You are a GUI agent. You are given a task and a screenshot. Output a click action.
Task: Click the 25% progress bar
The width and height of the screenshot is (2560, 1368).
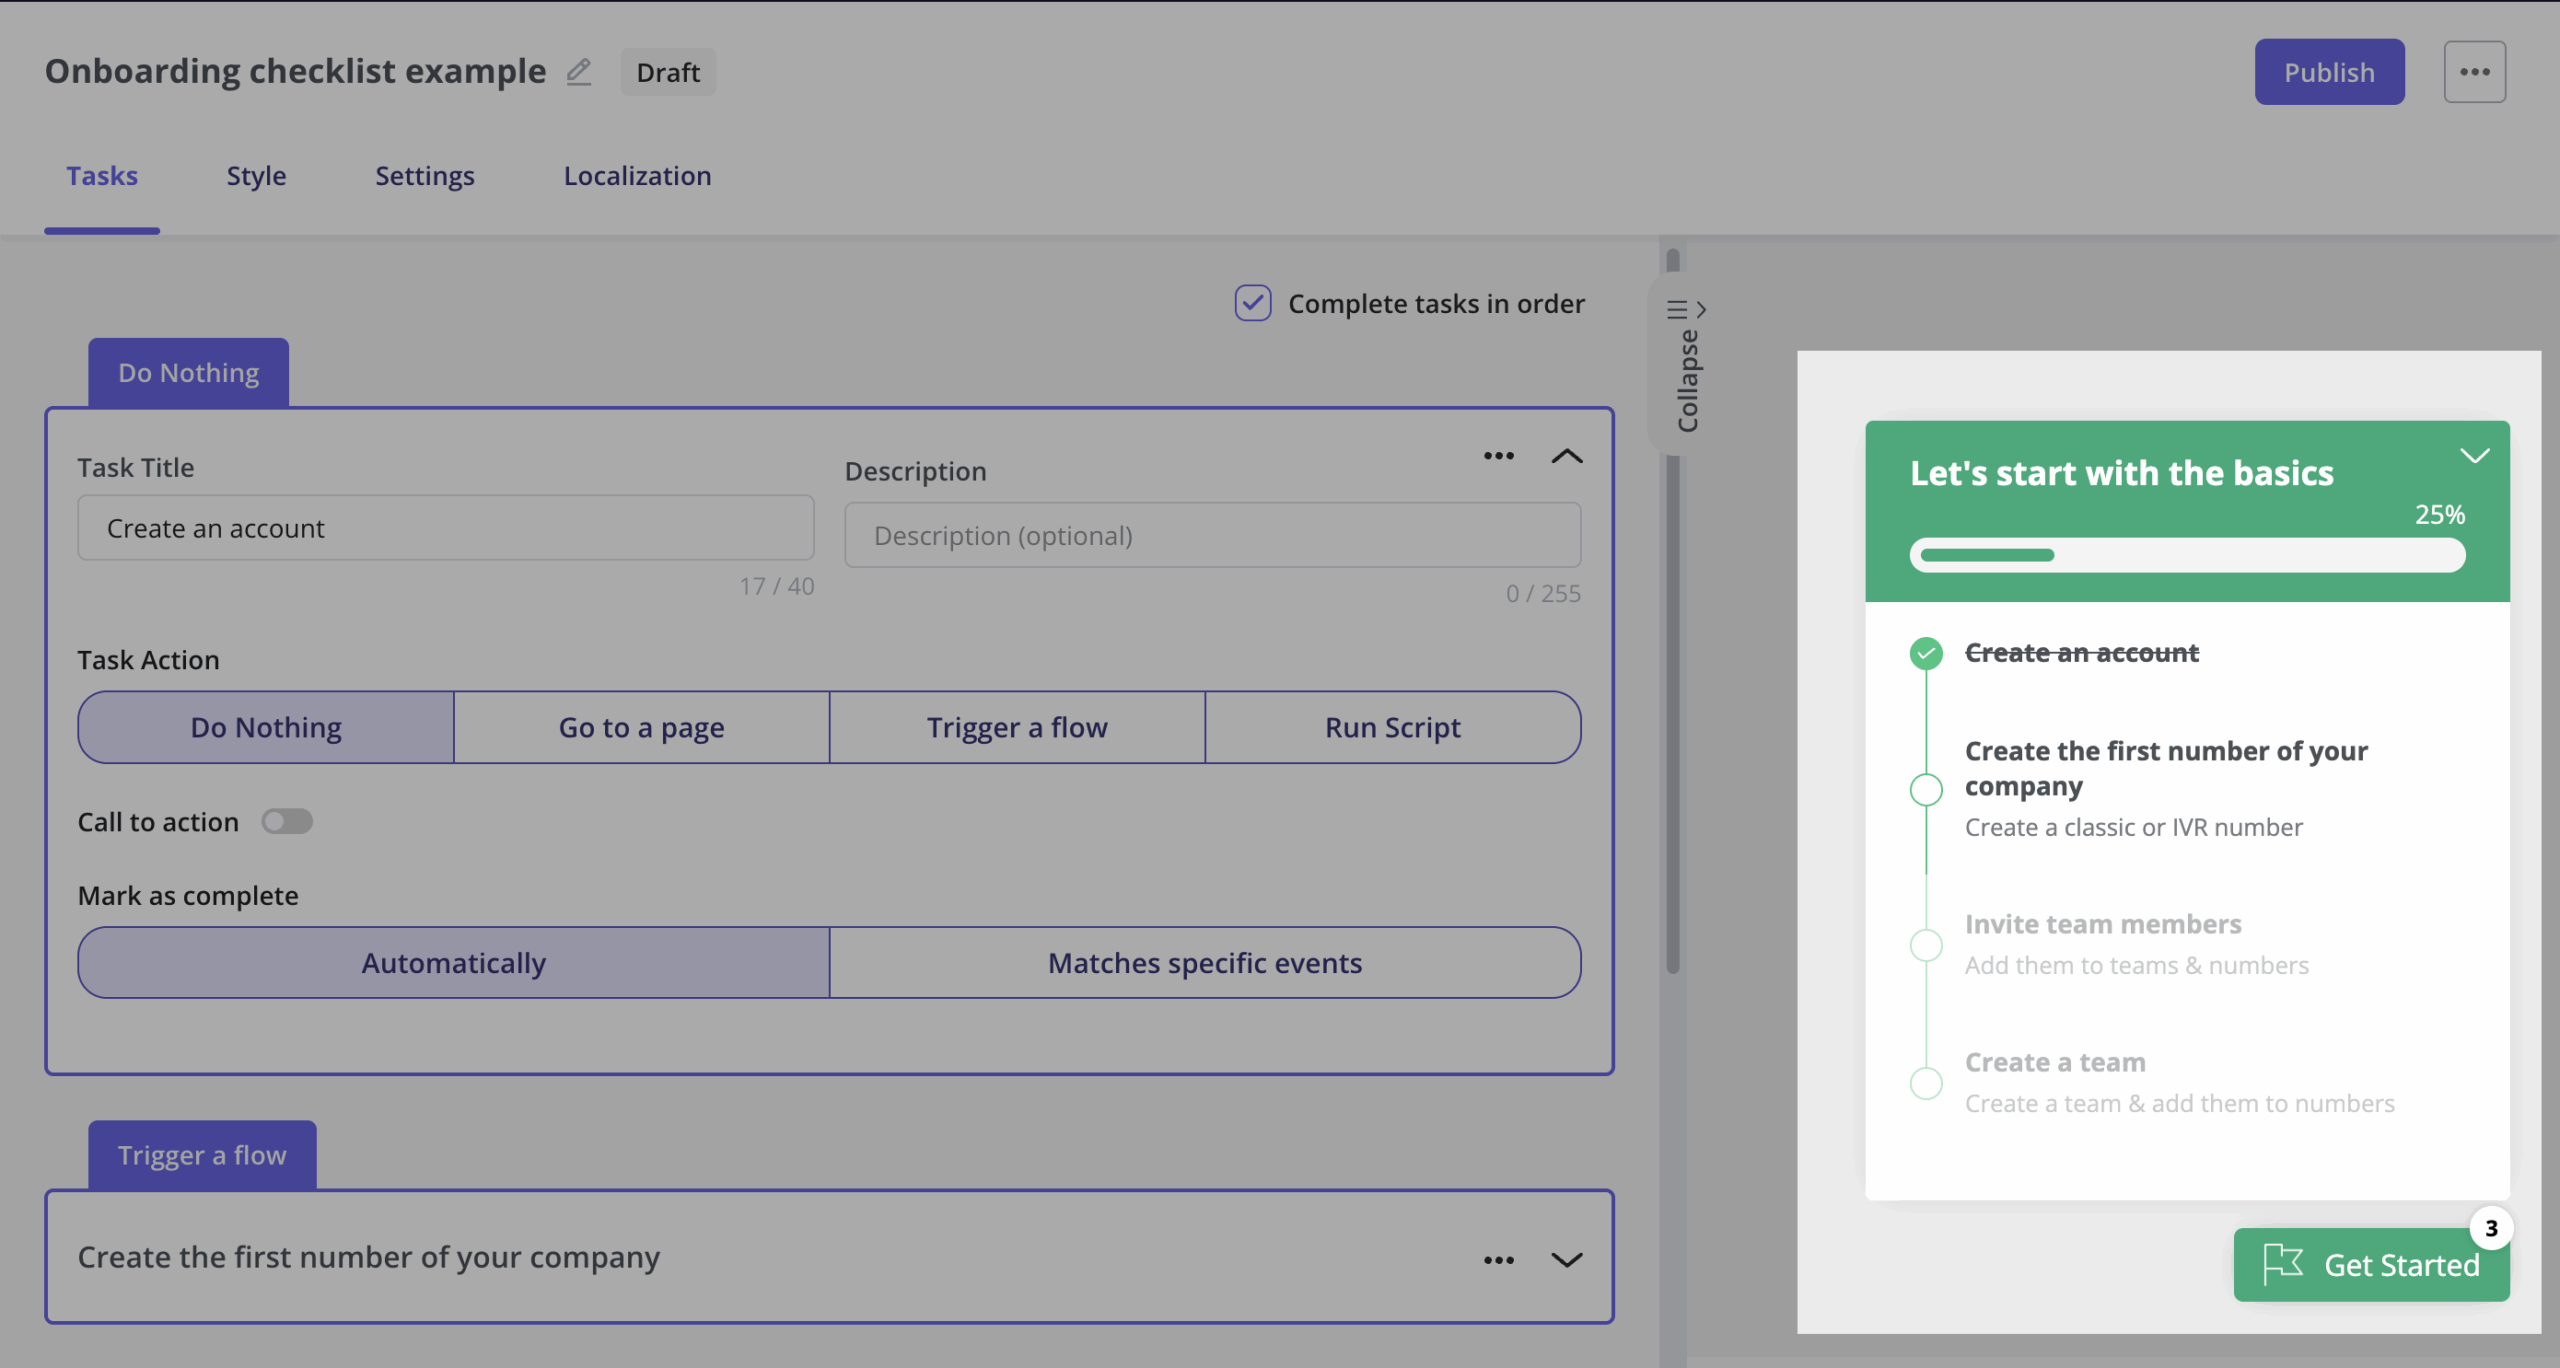[x=2186, y=555]
